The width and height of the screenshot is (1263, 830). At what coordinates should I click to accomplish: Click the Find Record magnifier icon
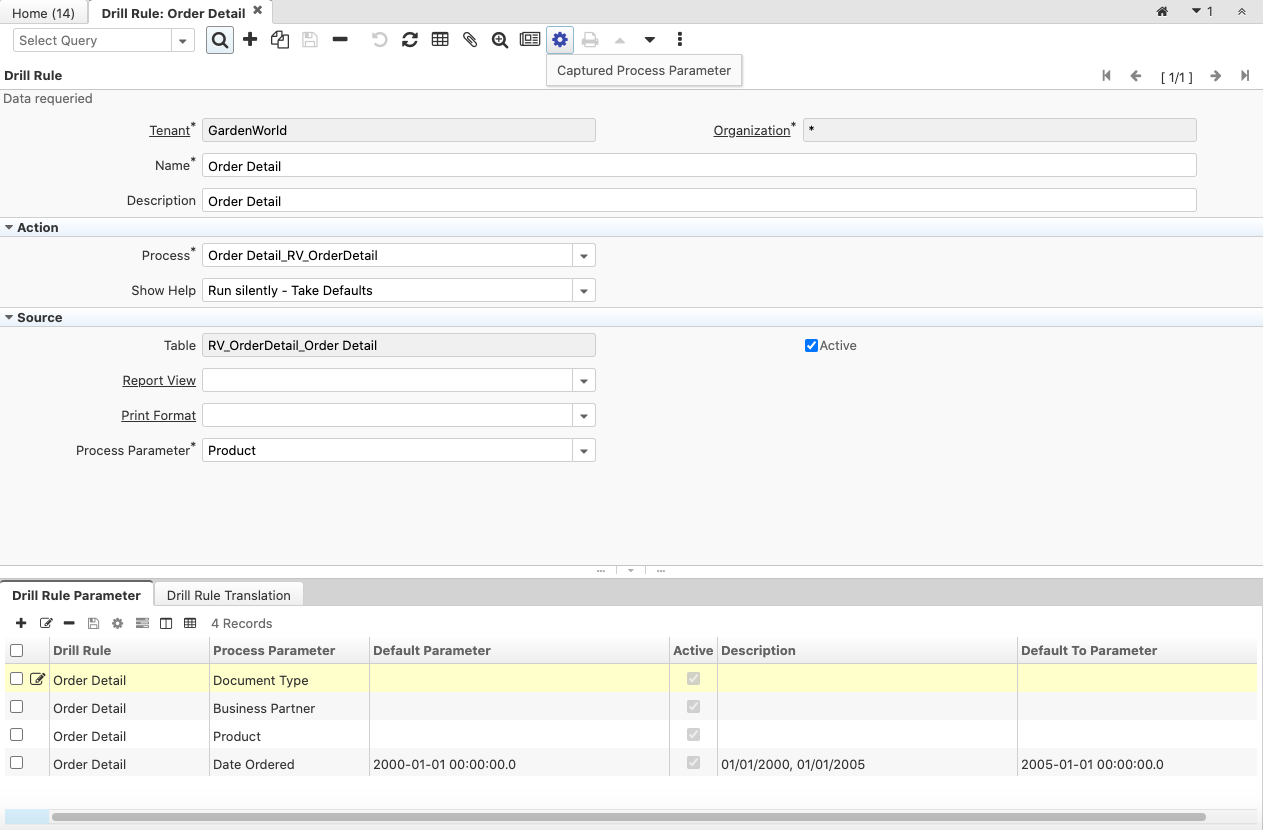point(220,40)
